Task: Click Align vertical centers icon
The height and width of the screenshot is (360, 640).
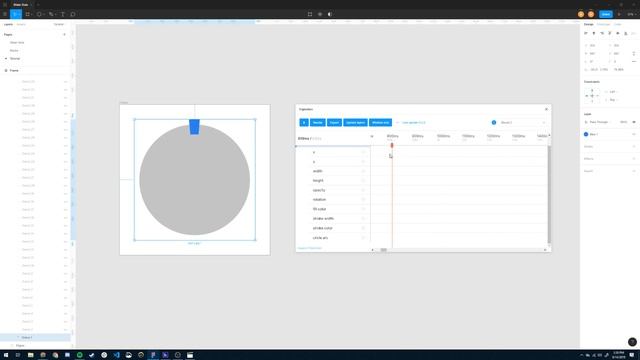Action: tap(618, 33)
